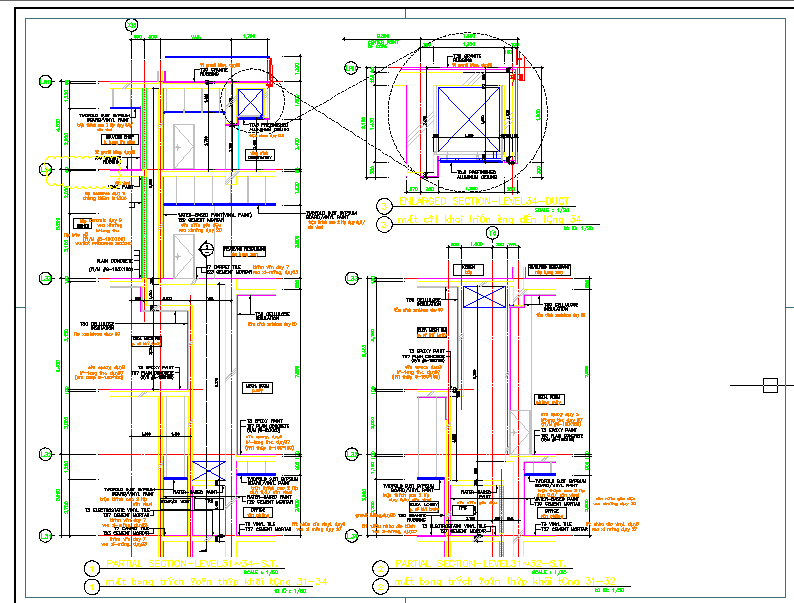Screen dimensions: 794x603
Task: Select the title bubble beside lower-right PARTIAL SECTION
Action: tap(379, 568)
